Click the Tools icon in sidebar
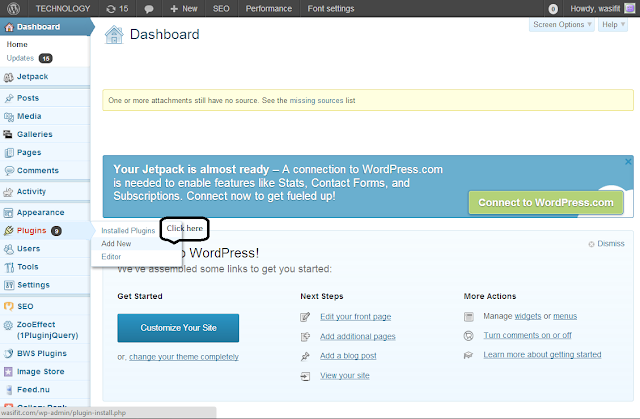Image resolution: width=640 pixels, height=419 pixels. [9, 267]
